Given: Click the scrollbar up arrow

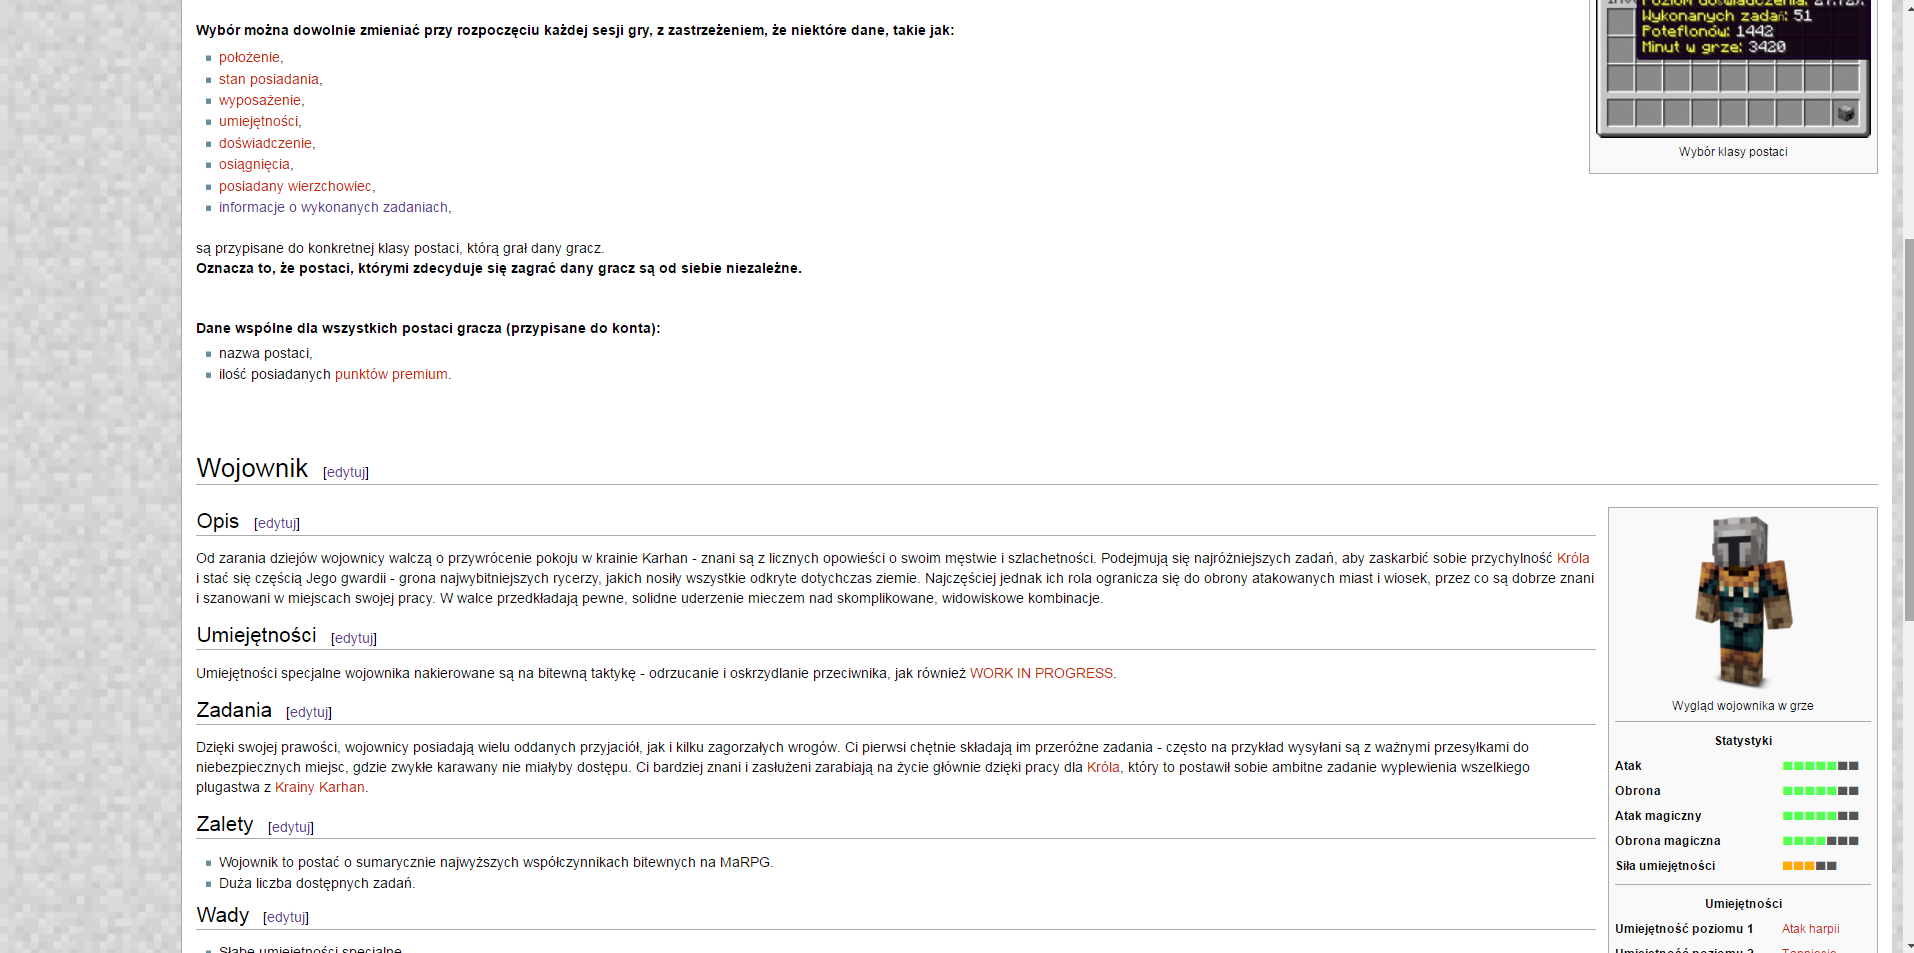Looking at the screenshot, I should 1908,7.
